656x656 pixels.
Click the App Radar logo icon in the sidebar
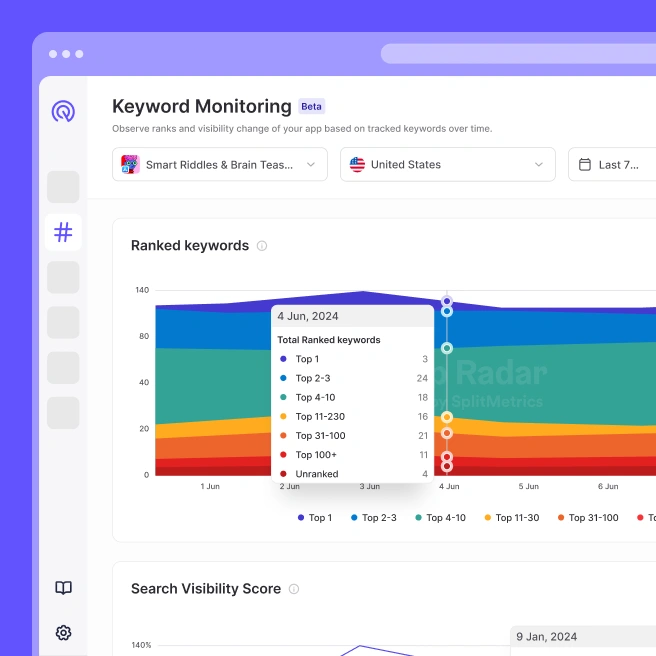coord(63,111)
